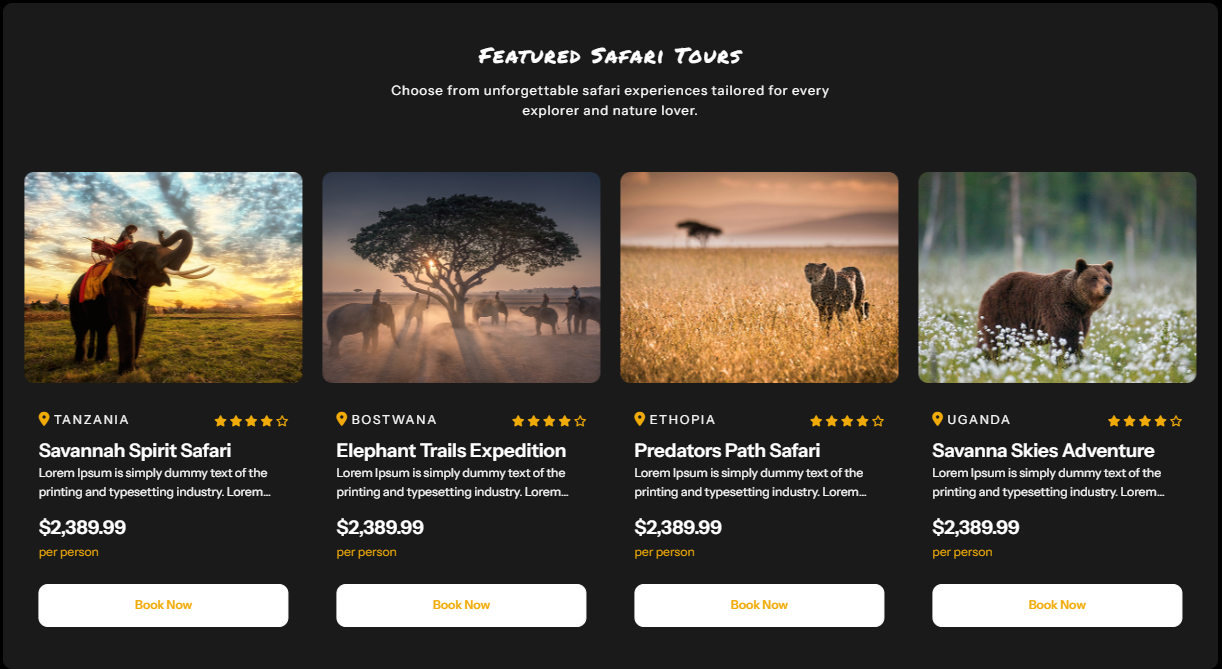Click the first star on Elephant Trails Expedition
The image size is (1222, 669).
tap(518, 421)
